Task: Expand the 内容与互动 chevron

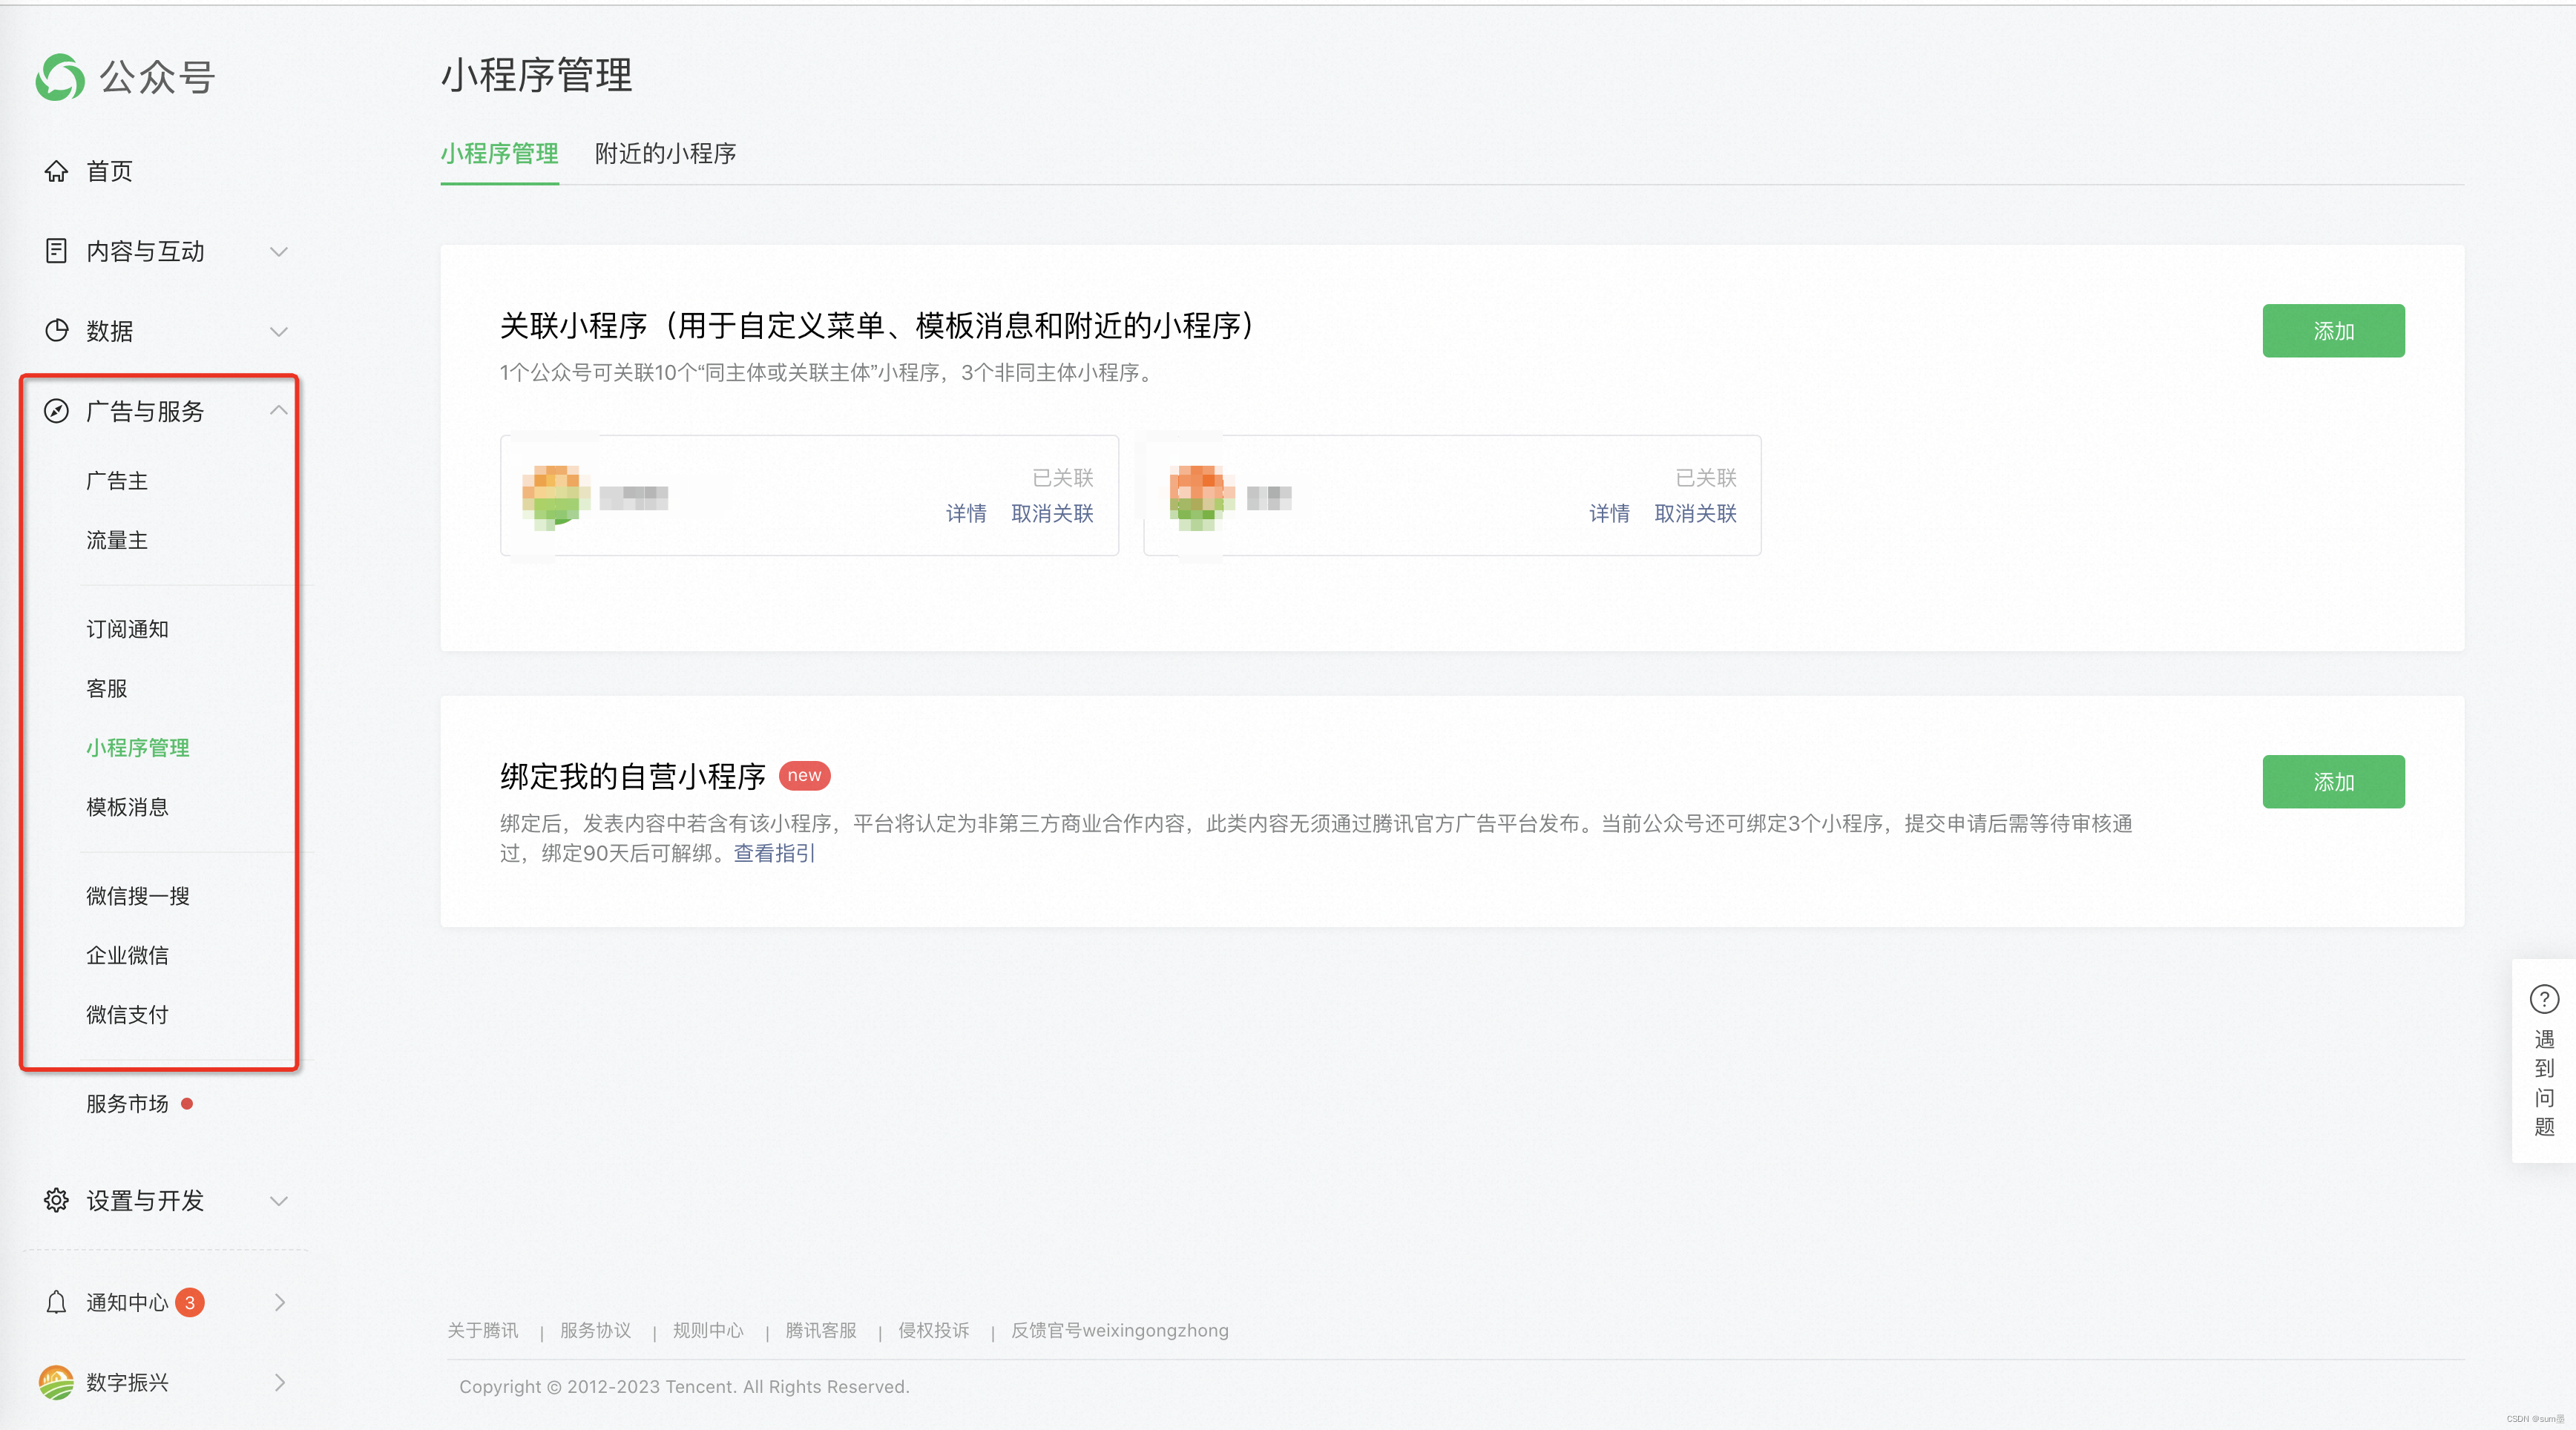Action: tap(279, 251)
